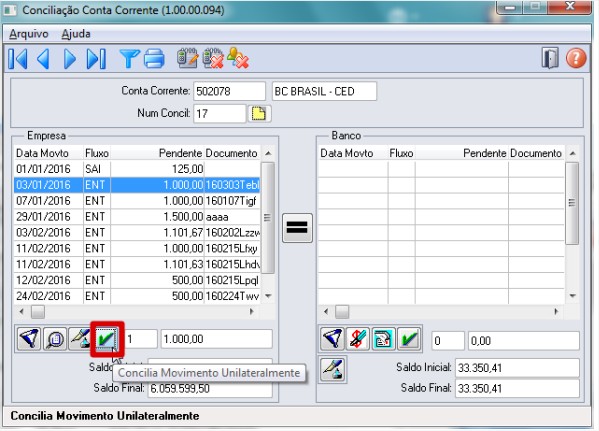Click Empresa pen stamp icon

pos(79,339)
